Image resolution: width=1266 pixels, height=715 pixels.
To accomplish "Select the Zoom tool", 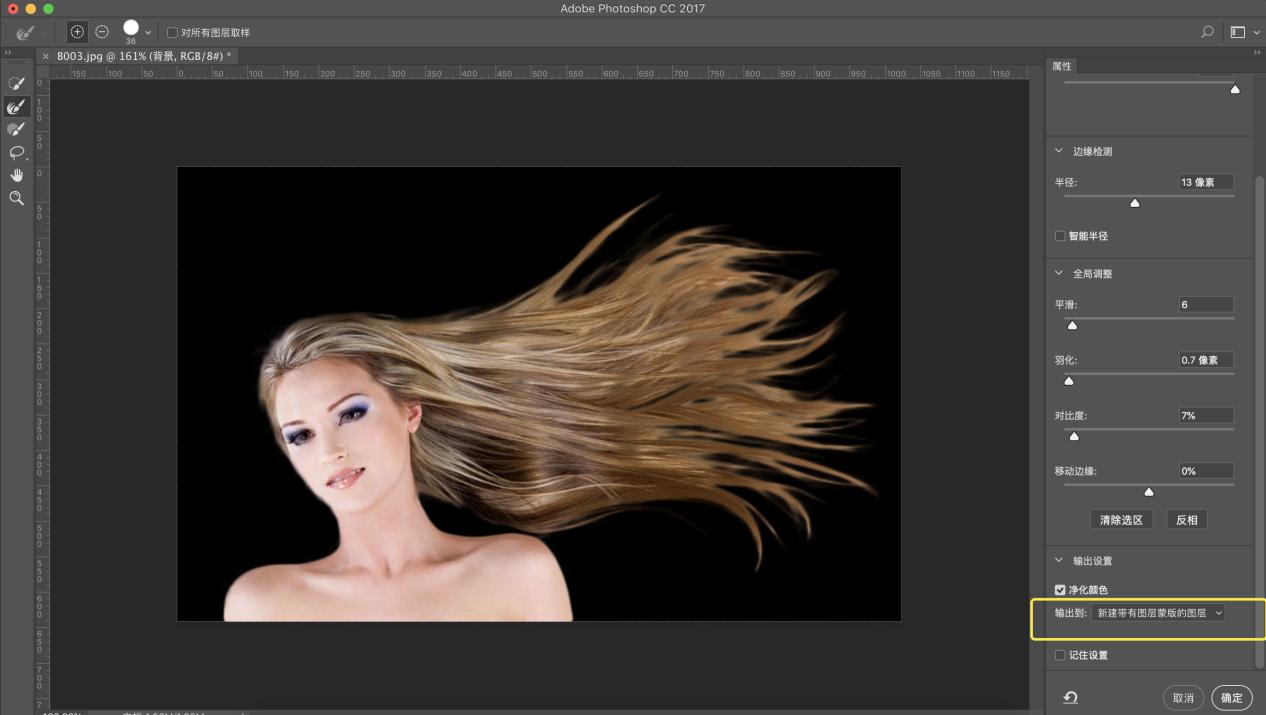I will 16,198.
